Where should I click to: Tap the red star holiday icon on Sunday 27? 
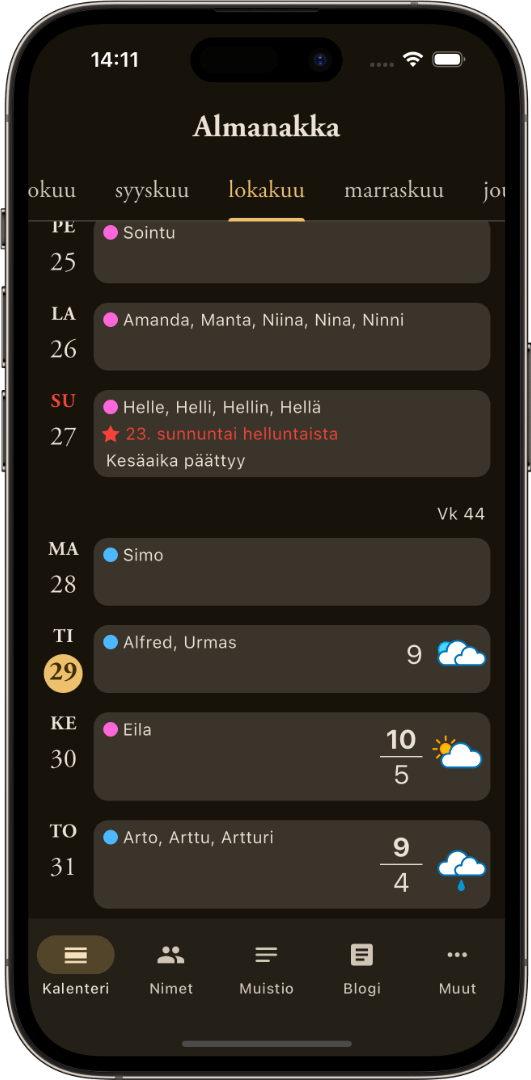(x=110, y=434)
